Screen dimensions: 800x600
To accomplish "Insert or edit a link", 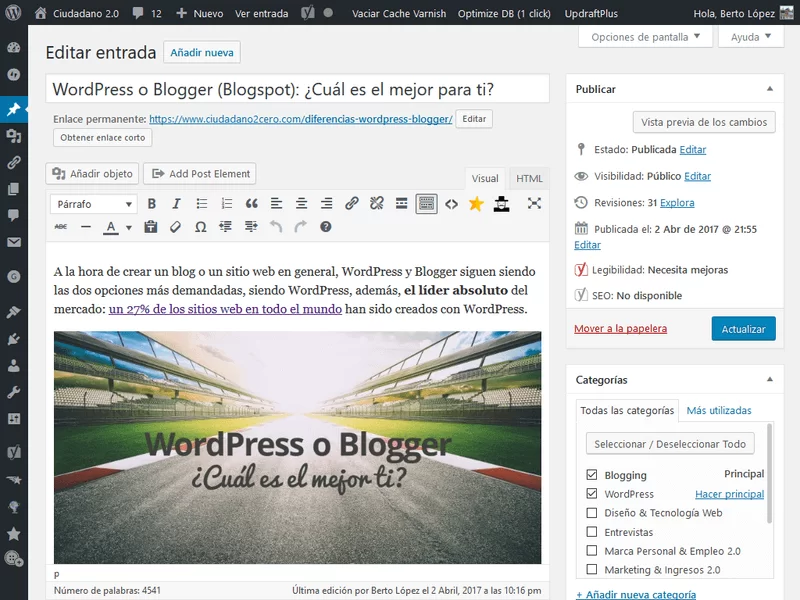I will click(352, 204).
